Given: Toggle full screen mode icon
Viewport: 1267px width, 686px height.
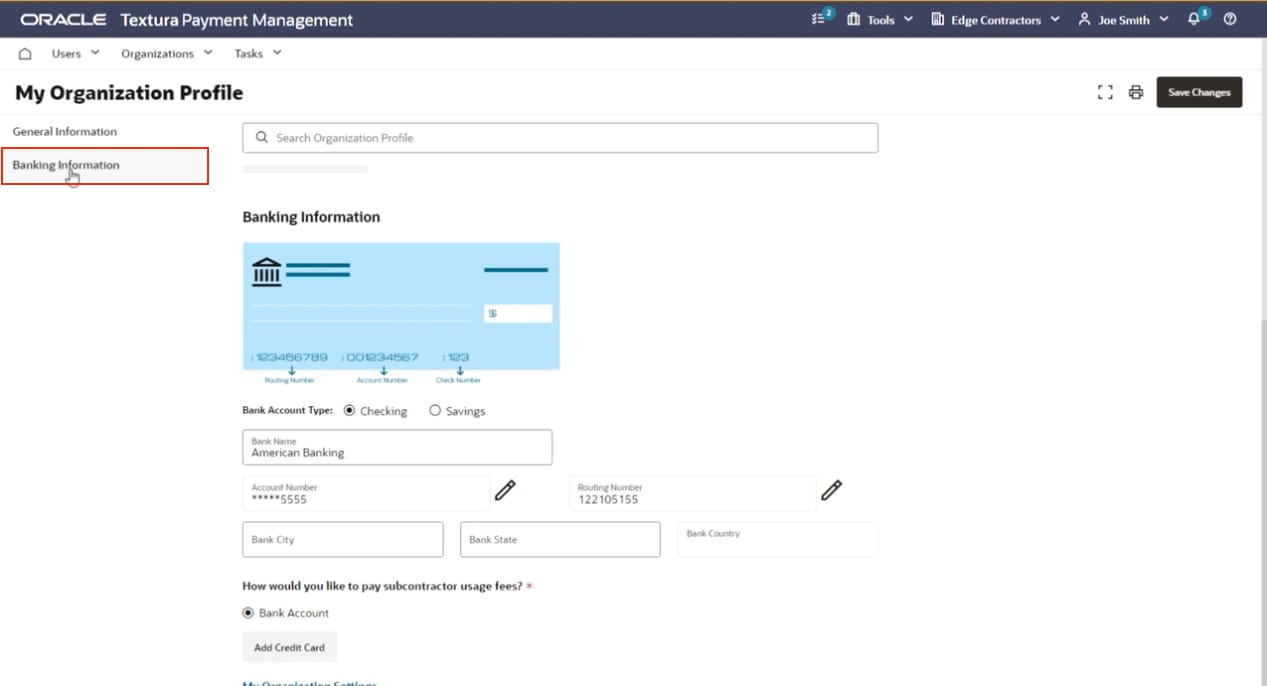Looking at the screenshot, I should (x=1105, y=92).
